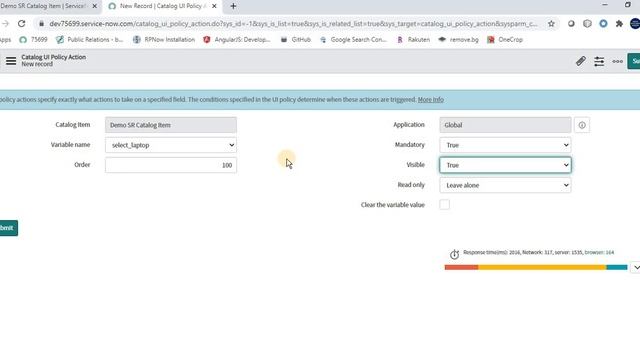Click the browser address bar URL
Viewport: 640px width, 360px height.
tap(293, 24)
